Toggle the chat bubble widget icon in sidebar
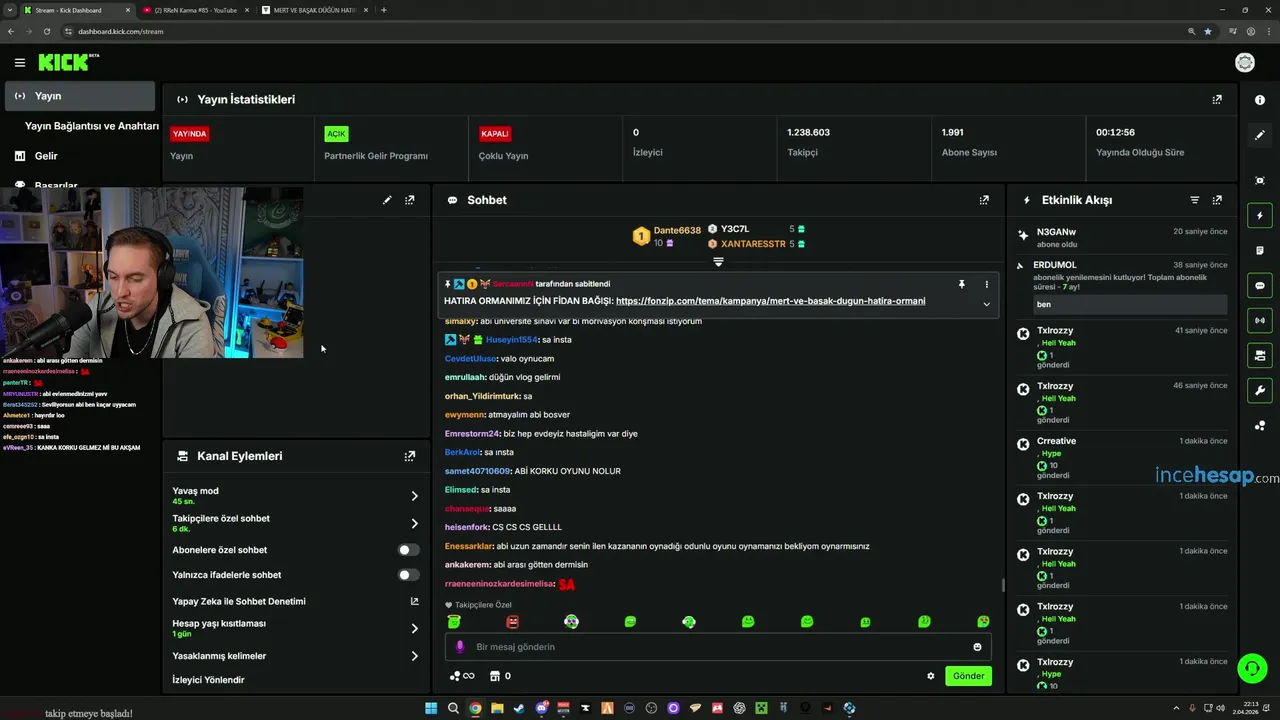This screenshot has height=720, width=1280. (x=1260, y=285)
